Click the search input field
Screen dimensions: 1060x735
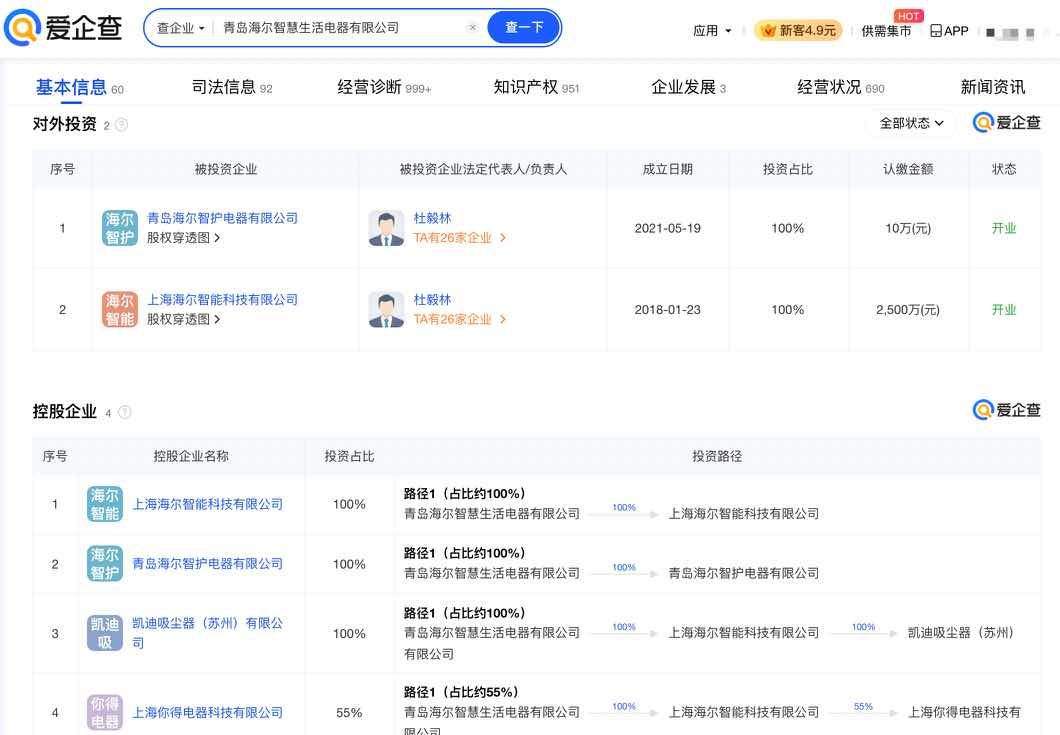point(340,28)
